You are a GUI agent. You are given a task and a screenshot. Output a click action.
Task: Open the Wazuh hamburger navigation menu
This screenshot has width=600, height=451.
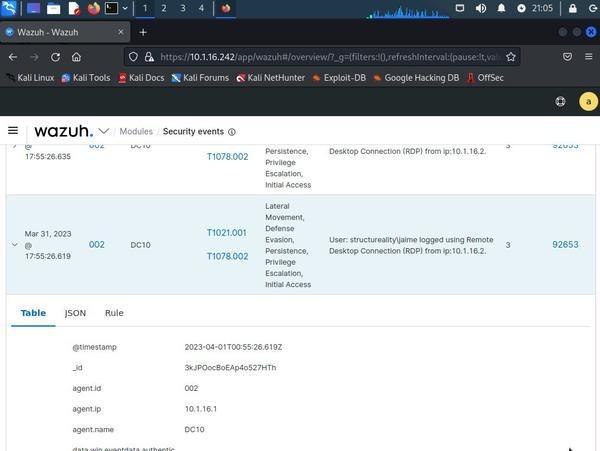click(x=13, y=131)
